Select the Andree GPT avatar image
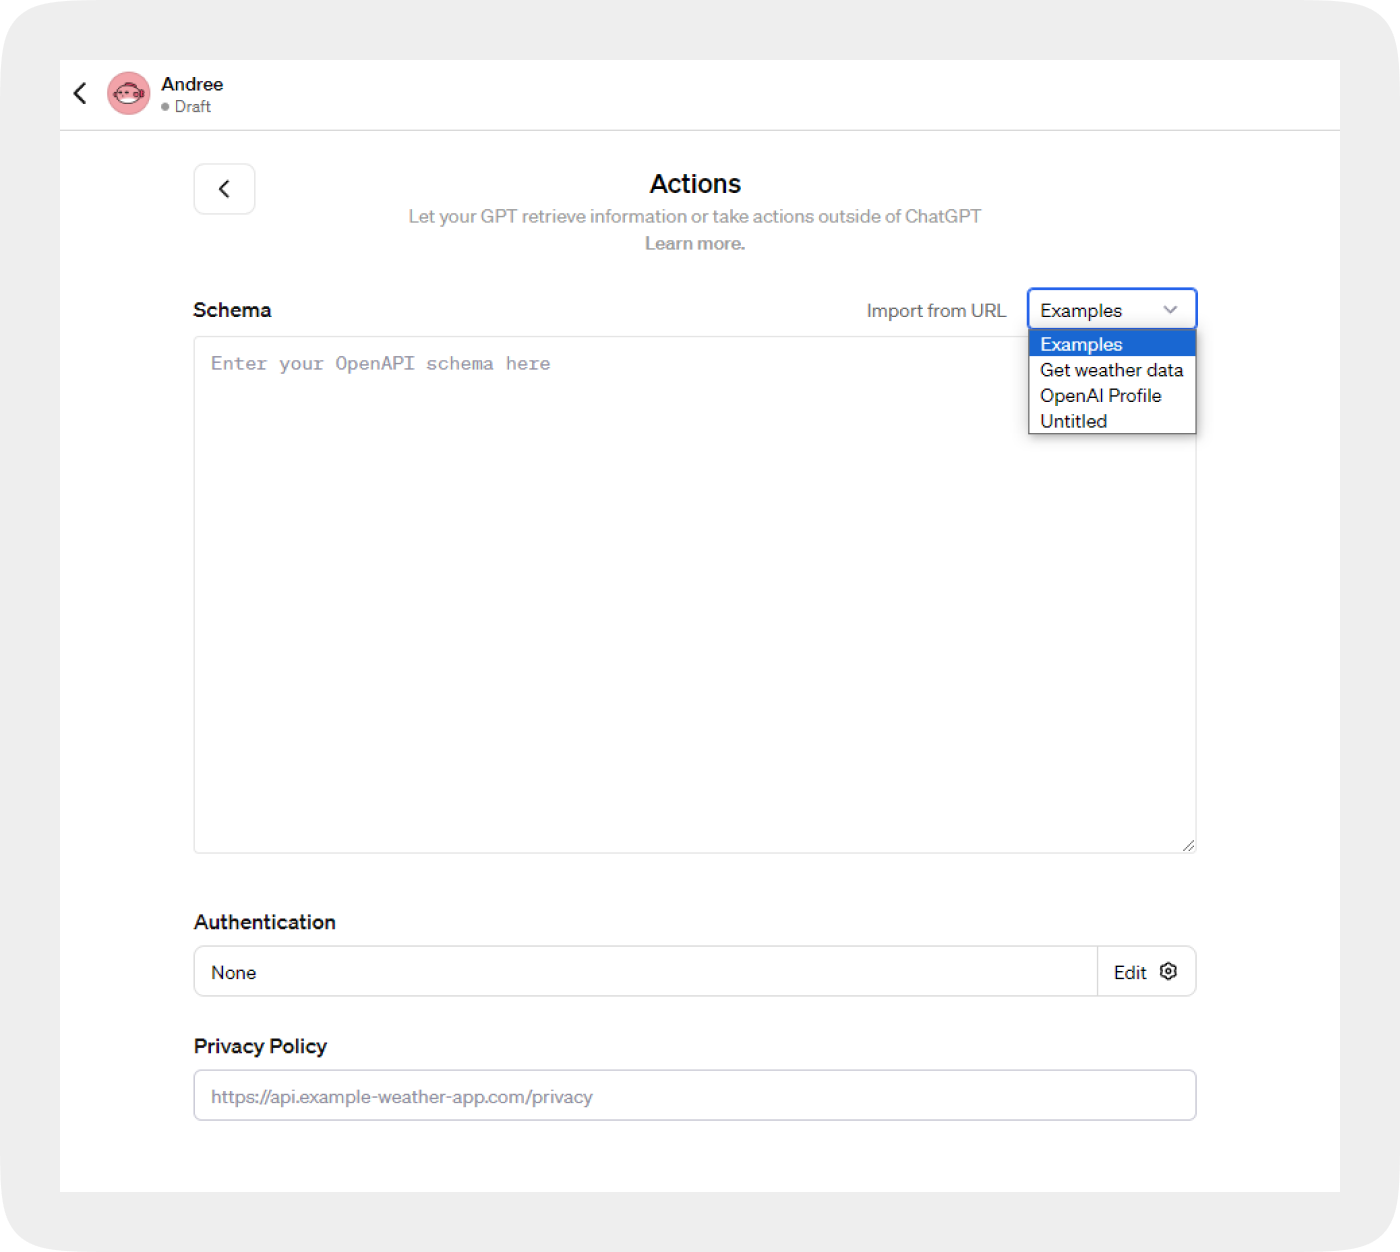Screen dimensions: 1400x1252 [x=128, y=93]
